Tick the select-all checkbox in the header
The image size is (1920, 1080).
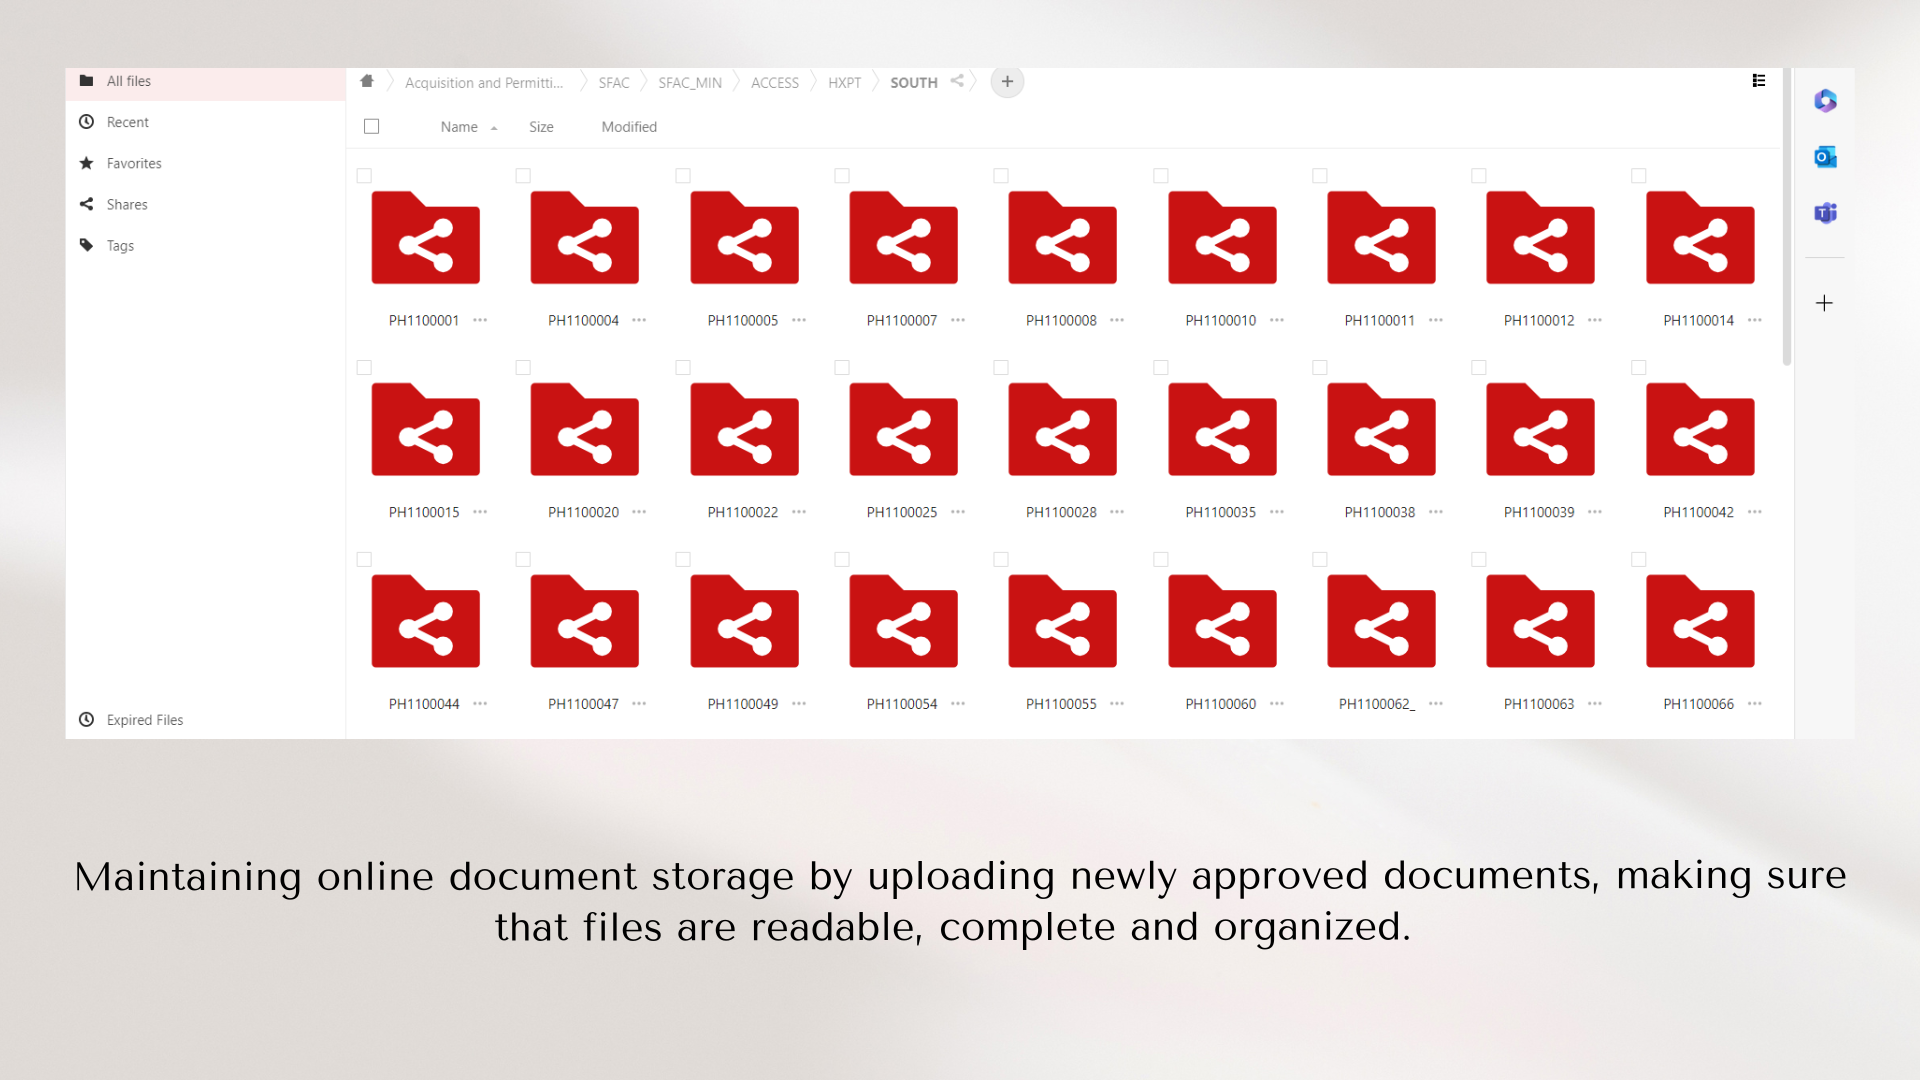tap(372, 127)
